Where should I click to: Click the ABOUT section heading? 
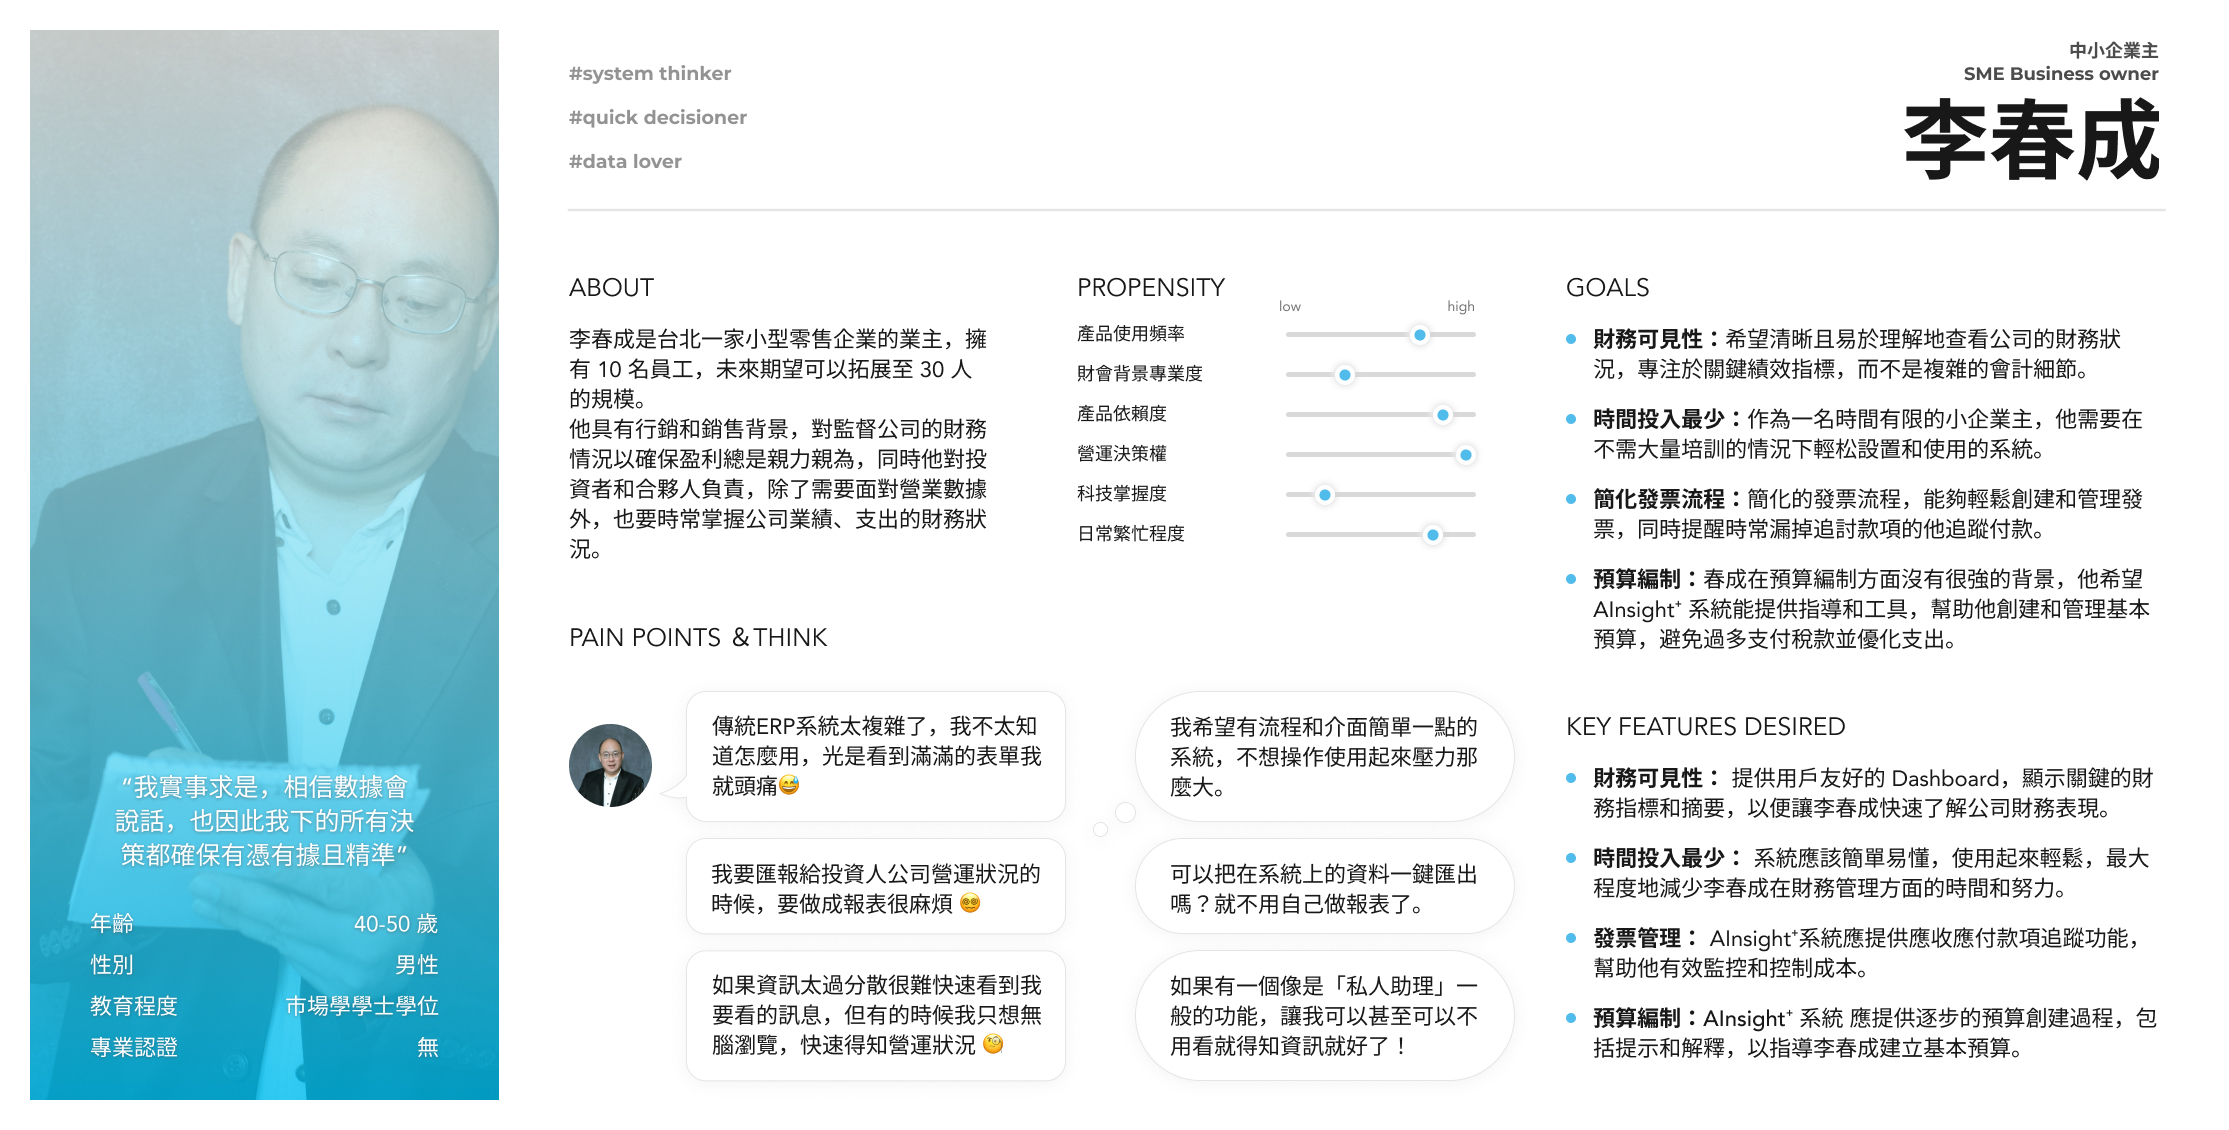click(611, 288)
